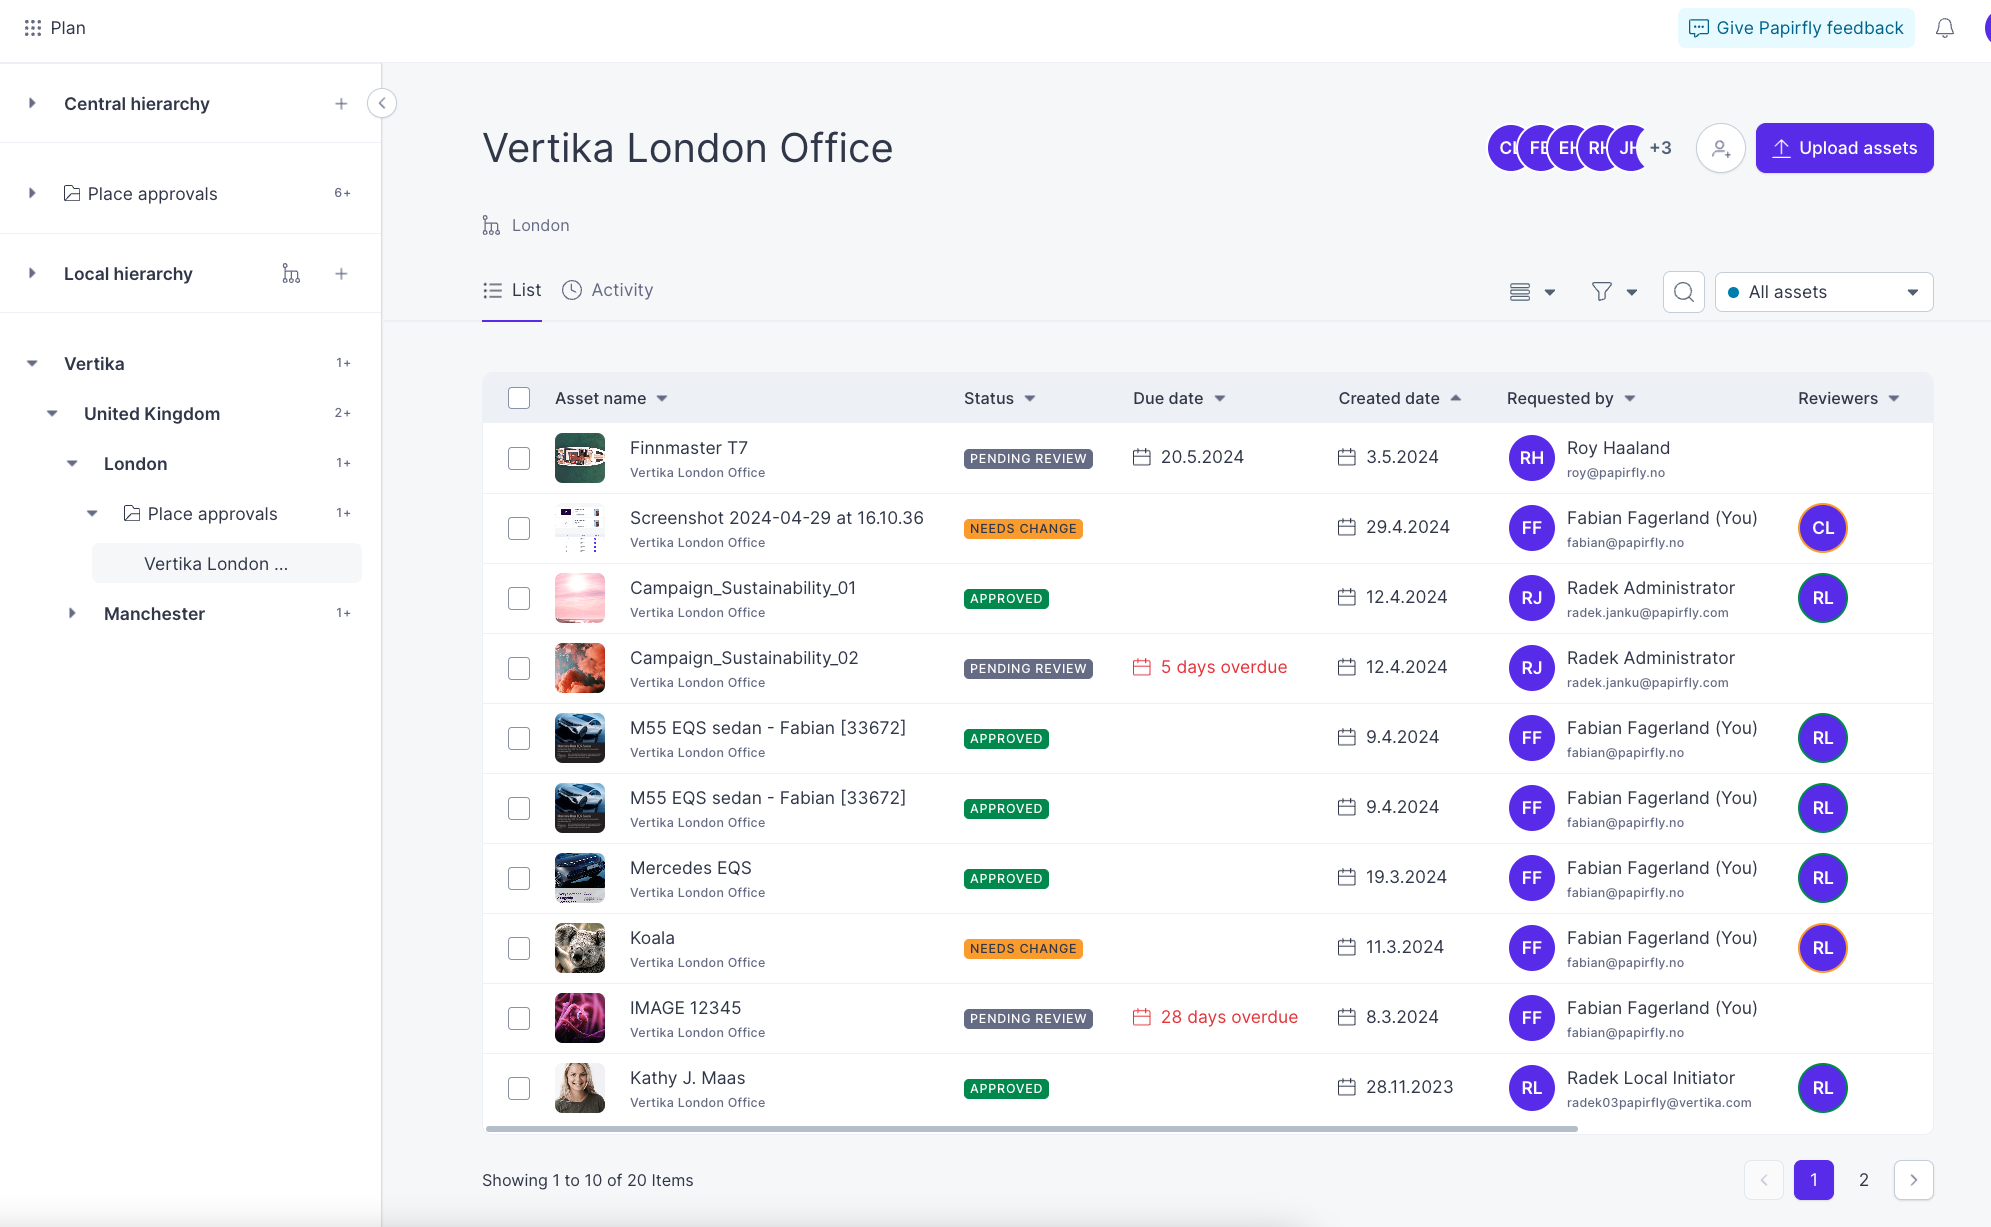Viewport: 1991px width, 1227px height.
Task: Click the 5 days overdue calendar icon
Action: (x=1141, y=667)
